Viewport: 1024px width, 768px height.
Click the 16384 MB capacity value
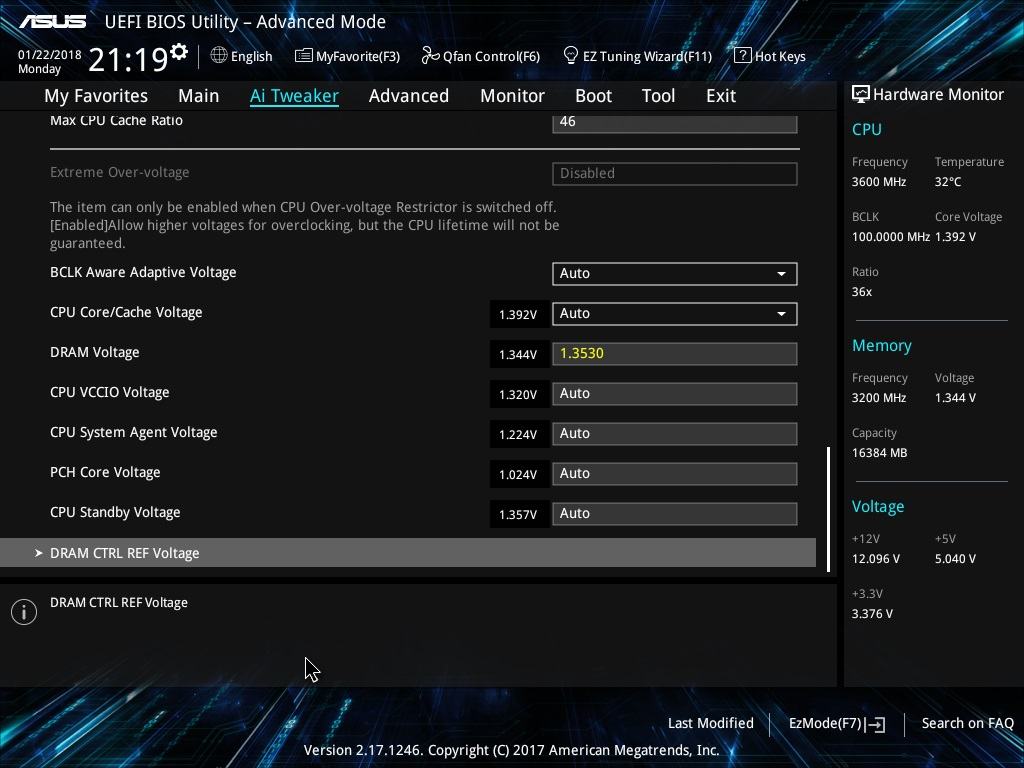880,453
